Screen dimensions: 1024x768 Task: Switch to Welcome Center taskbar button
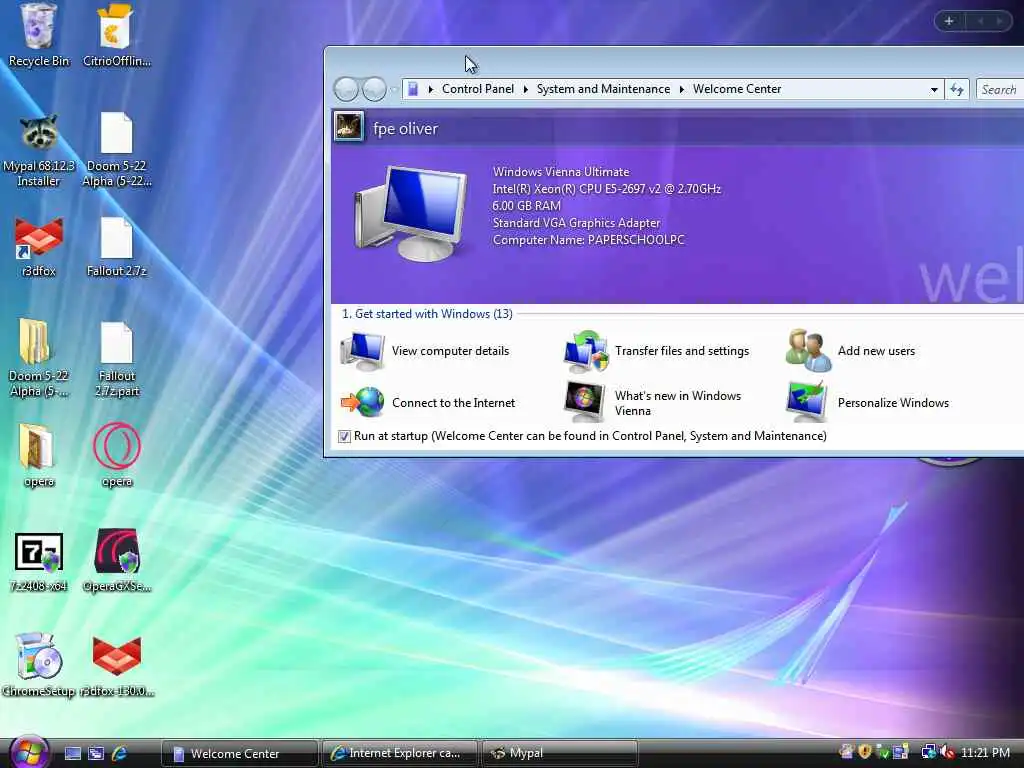[239, 754]
